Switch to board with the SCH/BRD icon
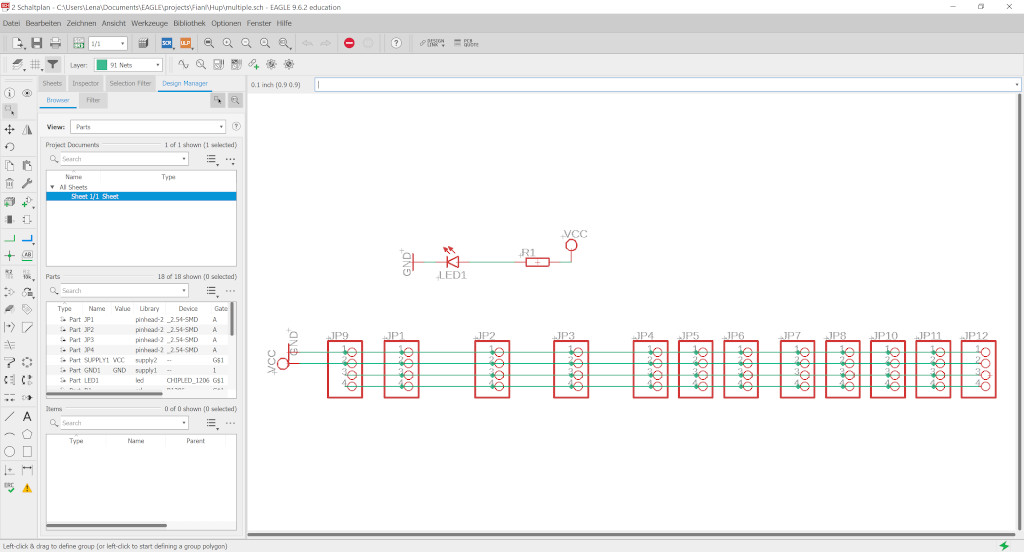1024x552 pixels. pyautogui.click(x=79, y=43)
